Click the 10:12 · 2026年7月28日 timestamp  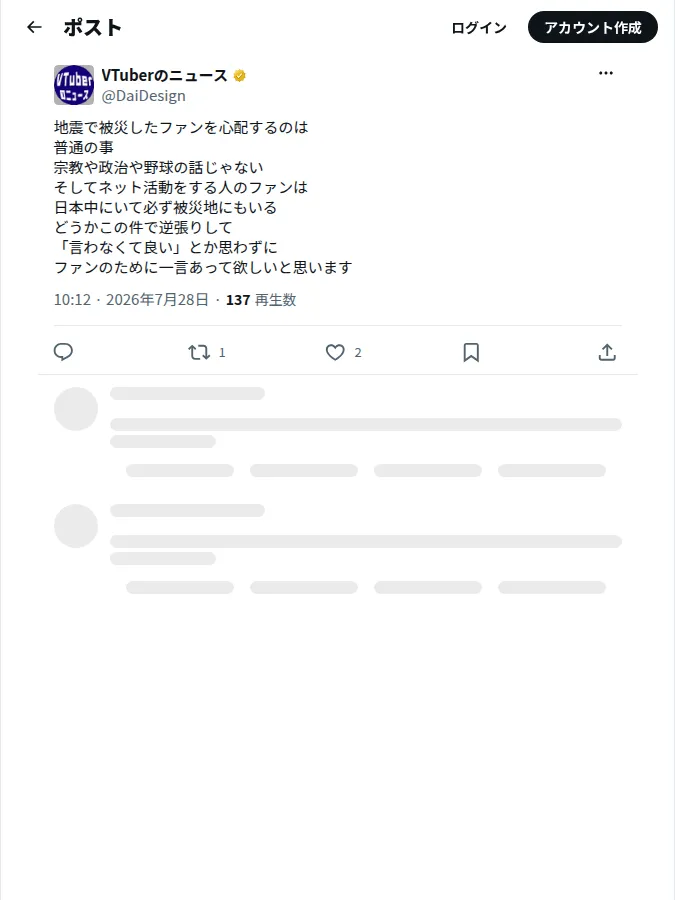[x=131, y=300]
